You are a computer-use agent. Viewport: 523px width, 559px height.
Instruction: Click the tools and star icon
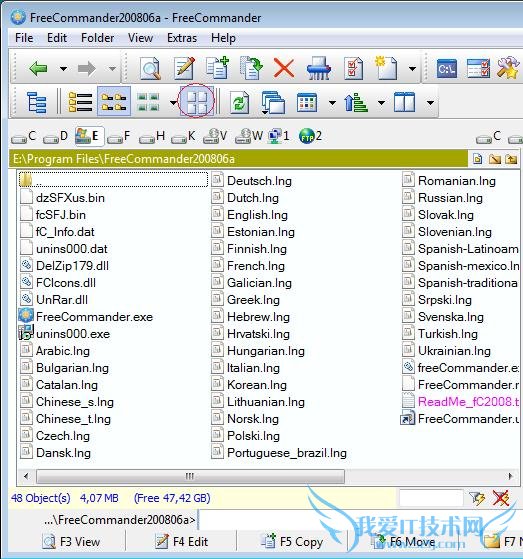click(508, 68)
